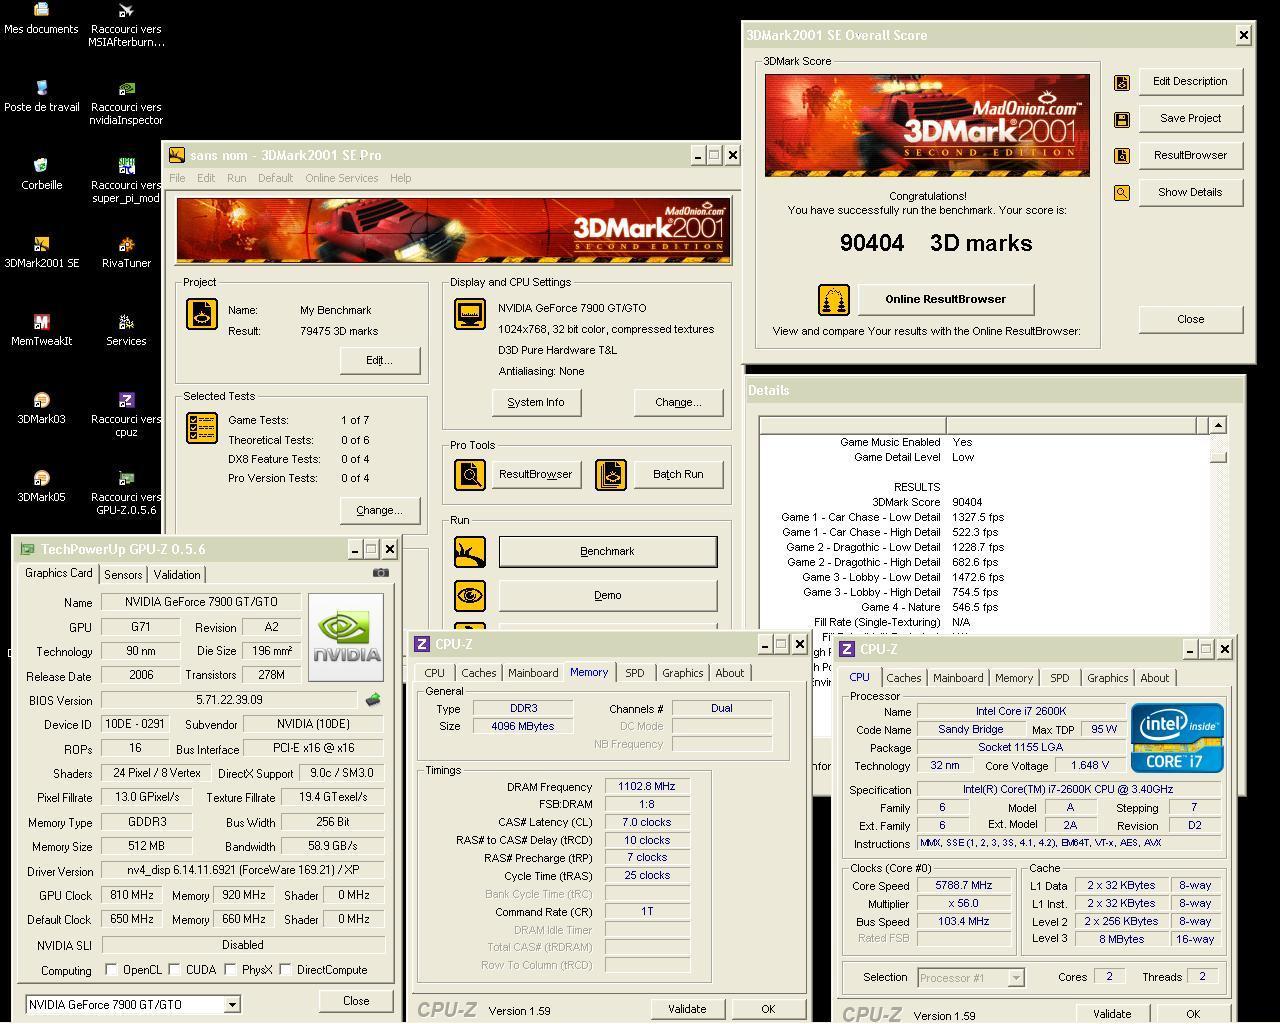Click the Project name icon in 3DMark2001

[x=202, y=314]
